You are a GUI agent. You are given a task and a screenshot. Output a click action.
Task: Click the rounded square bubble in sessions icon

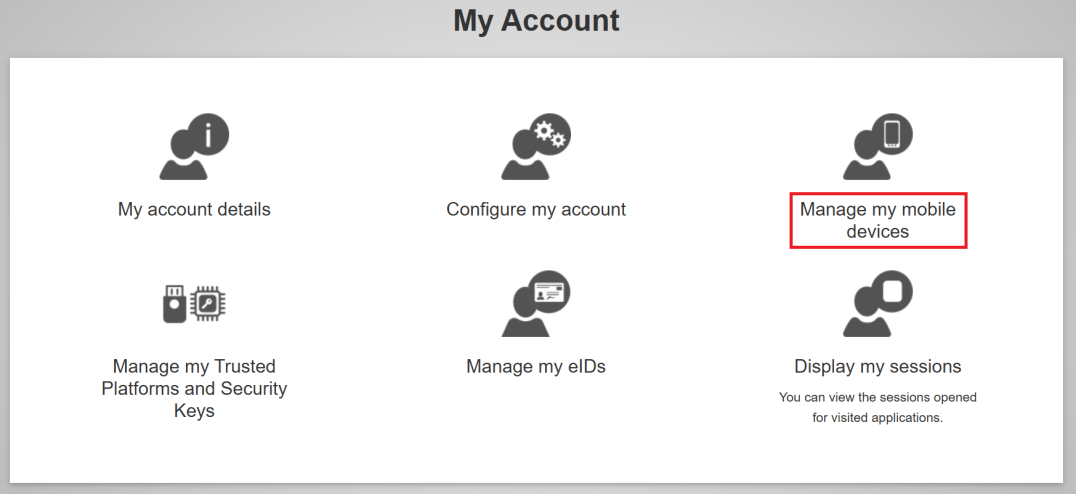tap(891, 291)
